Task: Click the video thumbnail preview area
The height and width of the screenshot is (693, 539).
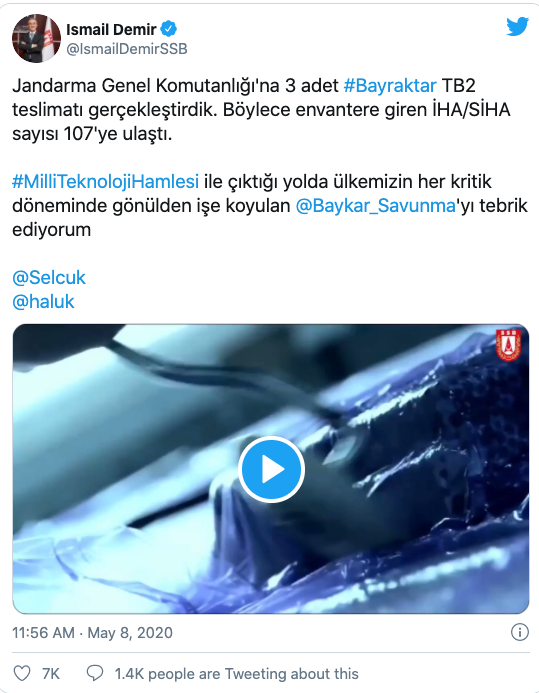Action: tap(270, 469)
